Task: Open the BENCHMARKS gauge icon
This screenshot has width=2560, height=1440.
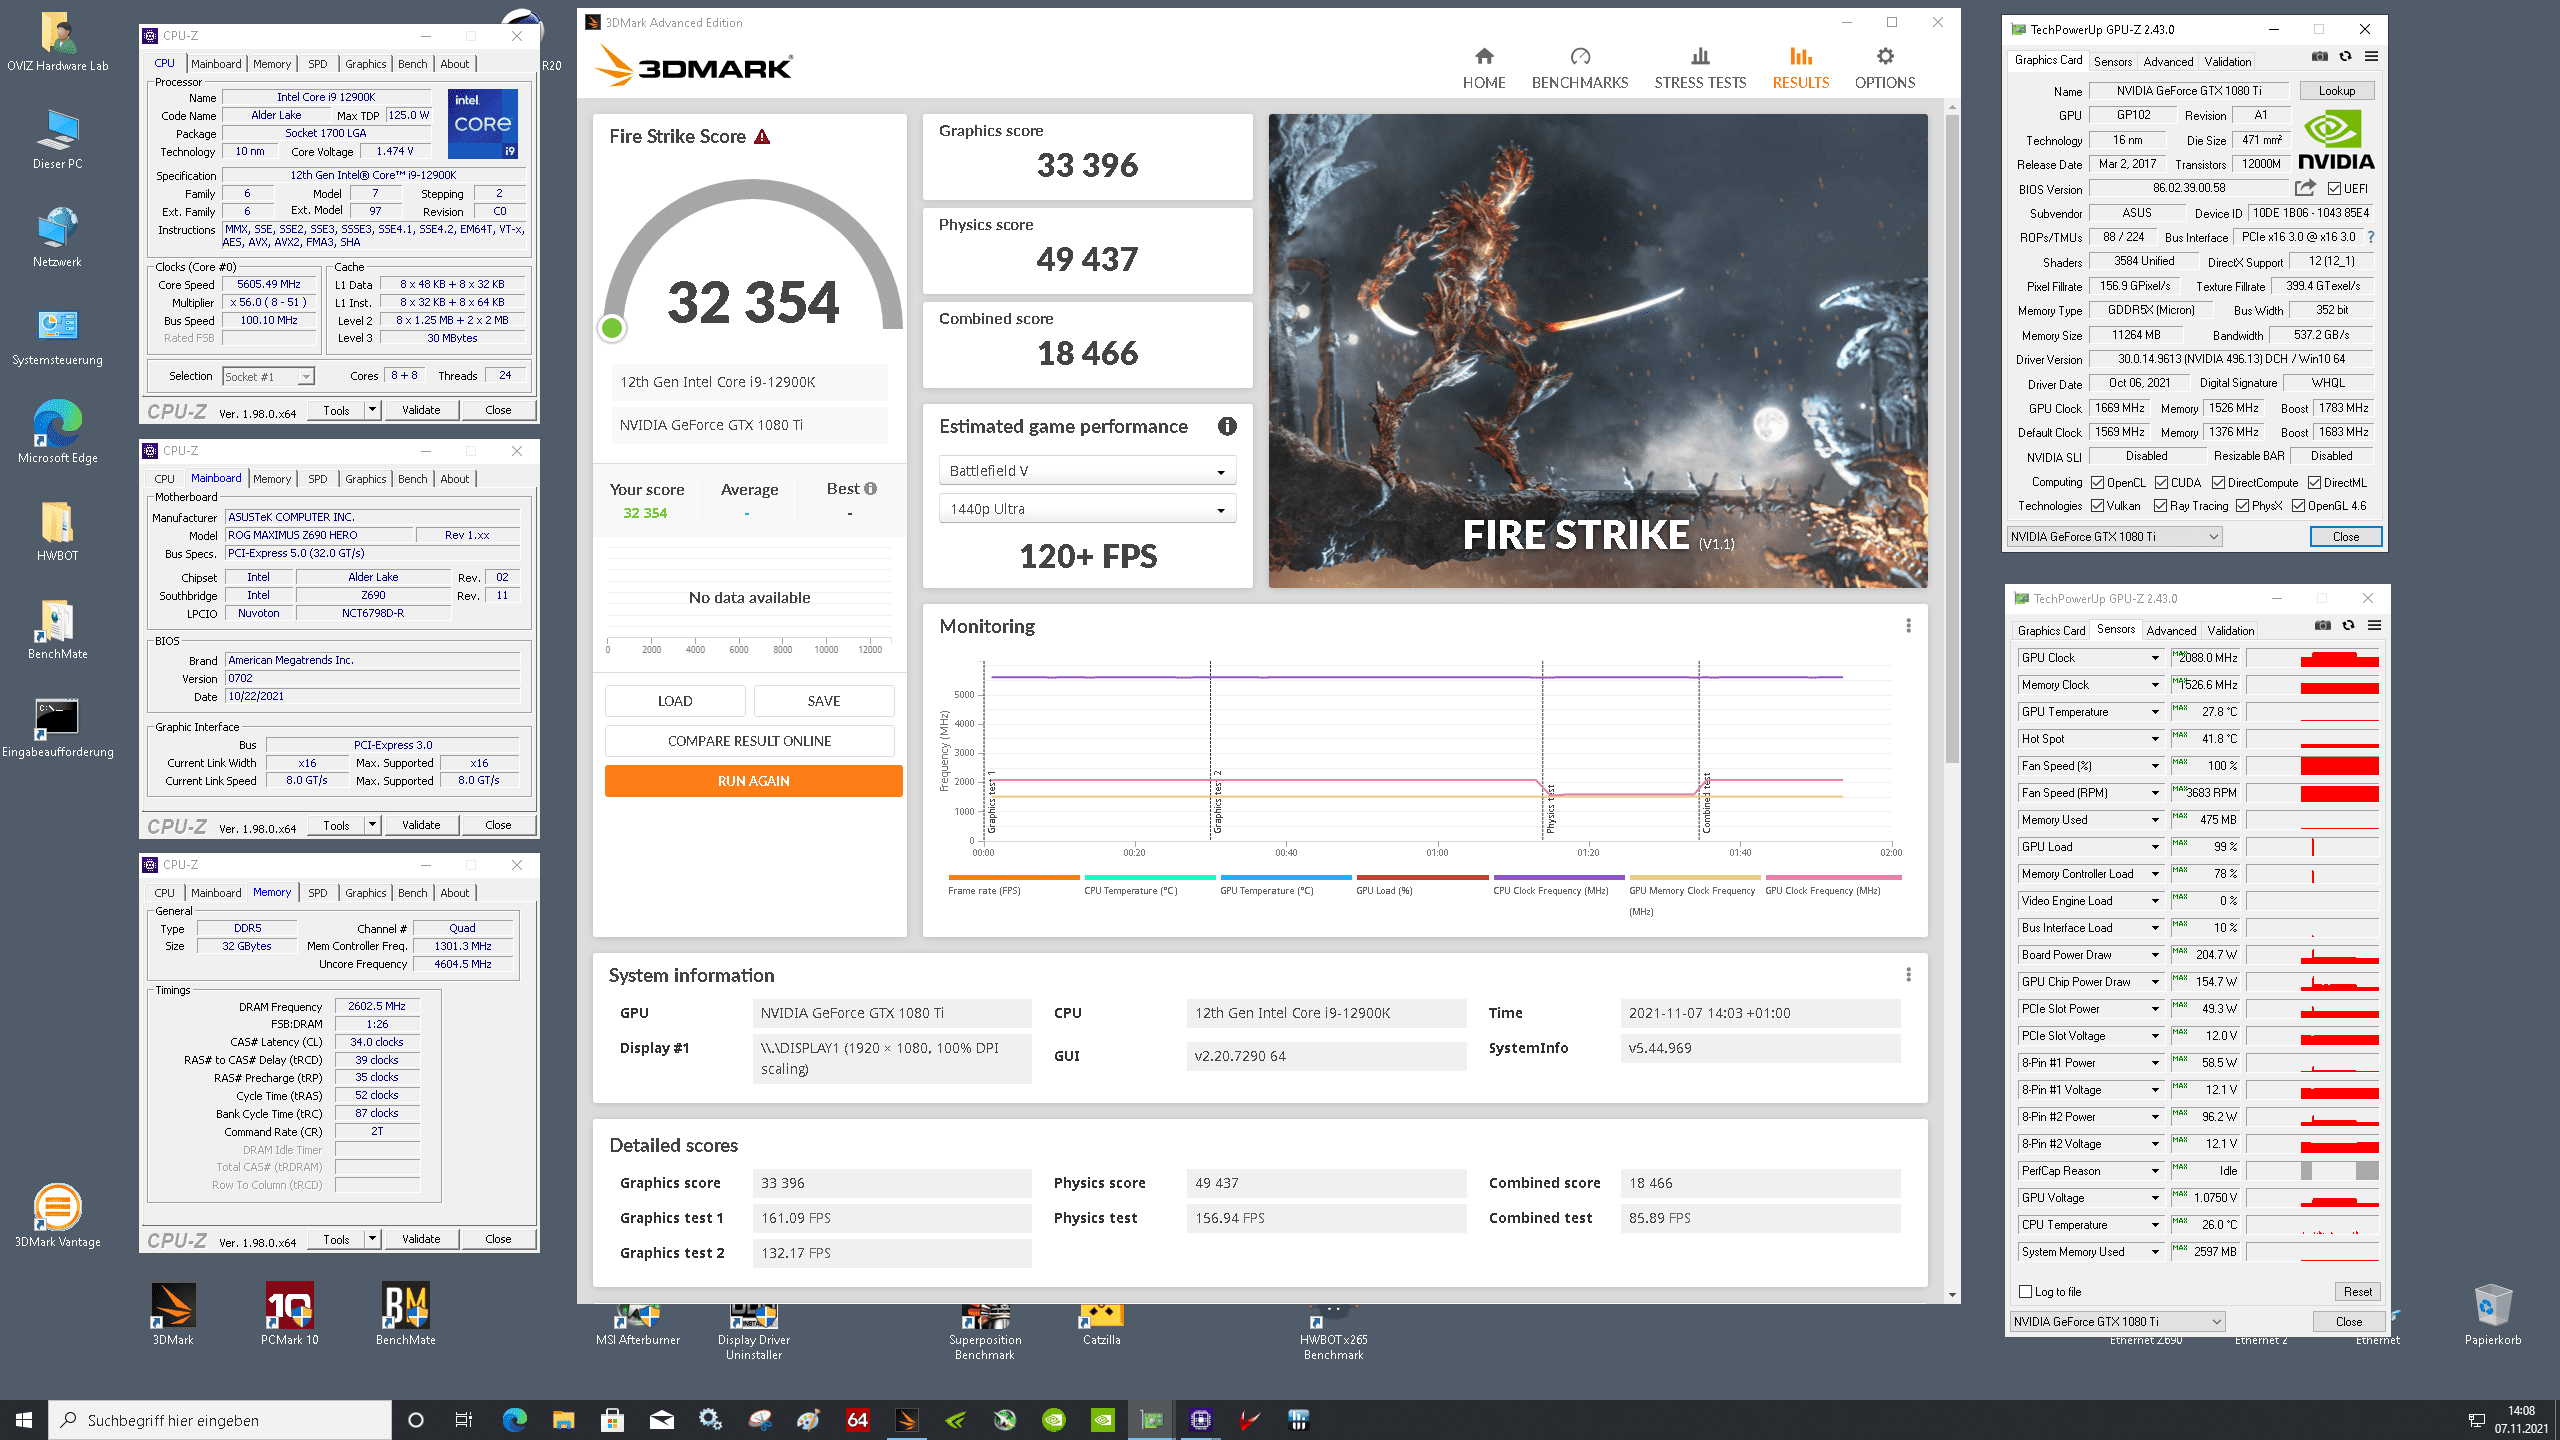Action: (1580, 57)
